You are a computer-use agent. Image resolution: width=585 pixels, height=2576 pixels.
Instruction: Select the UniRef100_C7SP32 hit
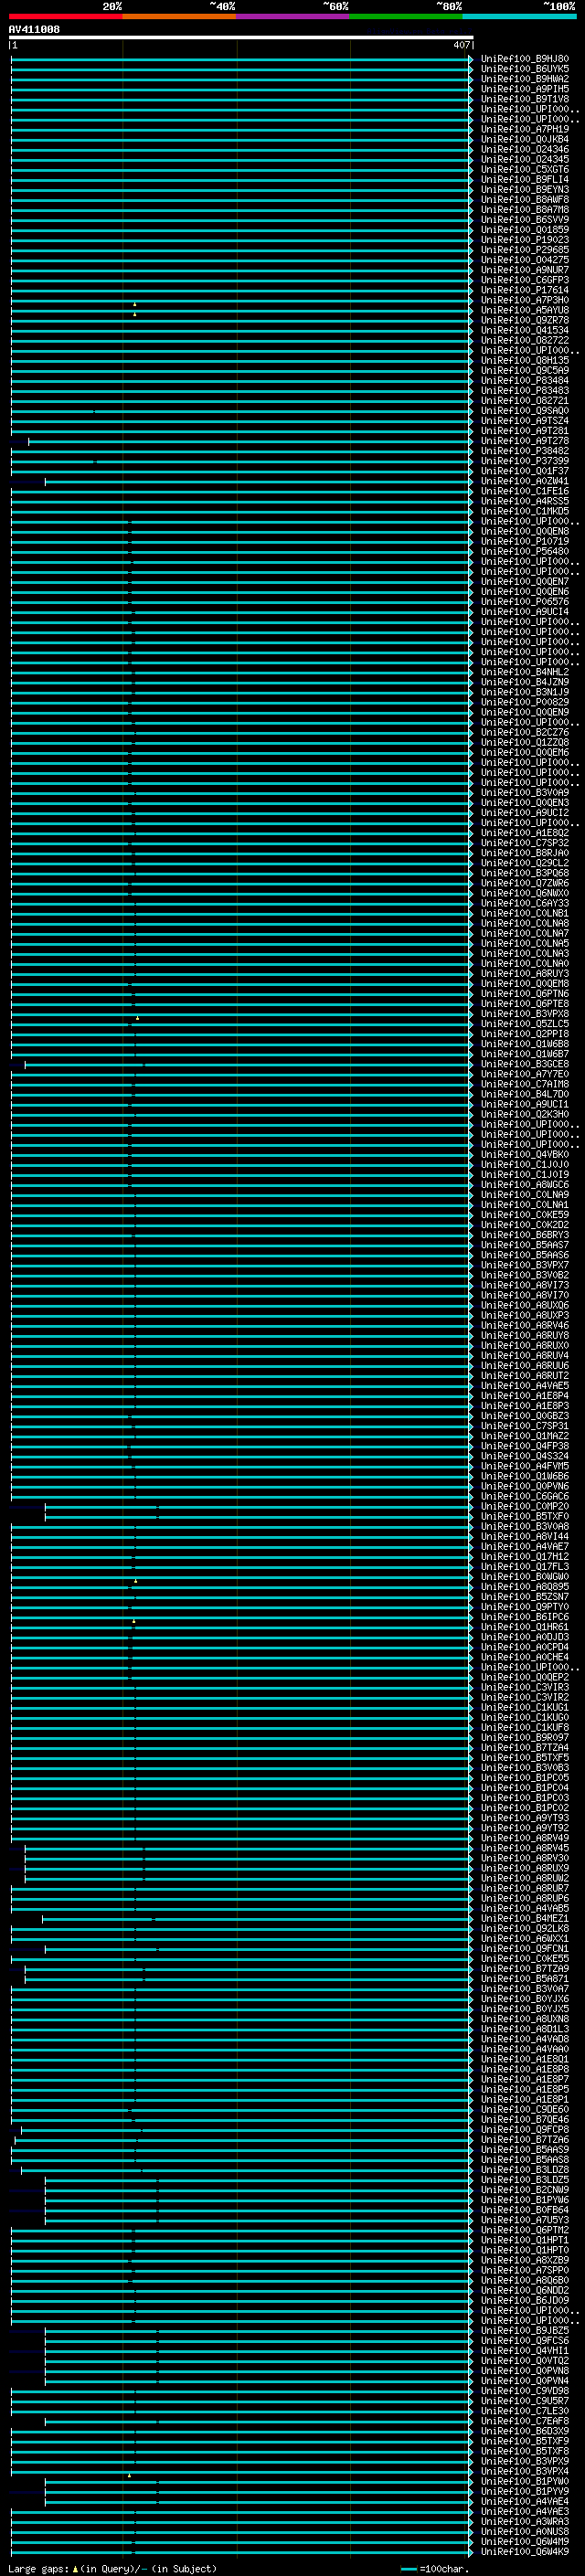525,843
